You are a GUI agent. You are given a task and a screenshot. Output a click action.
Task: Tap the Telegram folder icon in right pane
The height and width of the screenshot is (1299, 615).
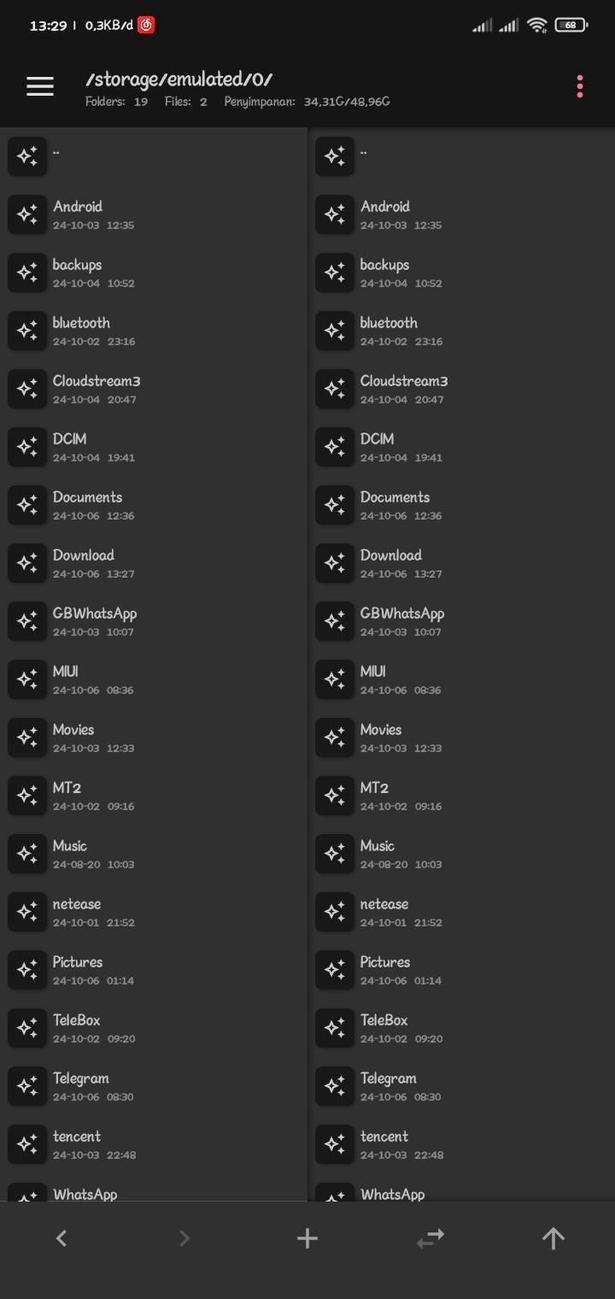coord(334,1085)
